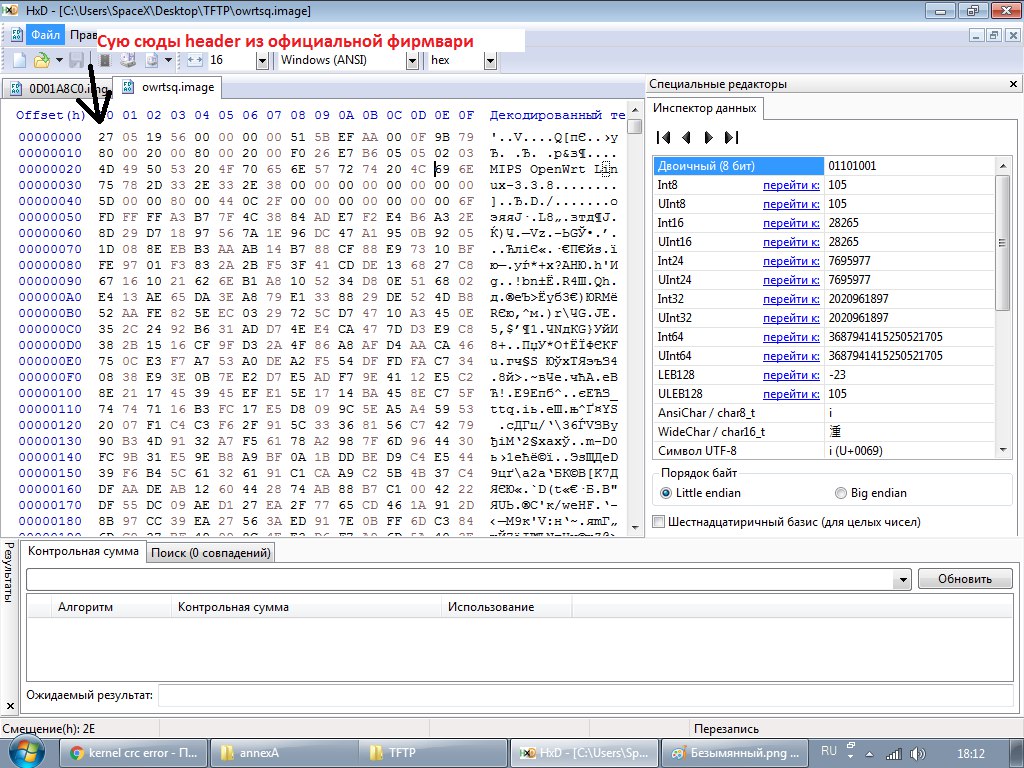Select the owrtsq.image tab
1024x768 pixels.
click(x=168, y=87)
